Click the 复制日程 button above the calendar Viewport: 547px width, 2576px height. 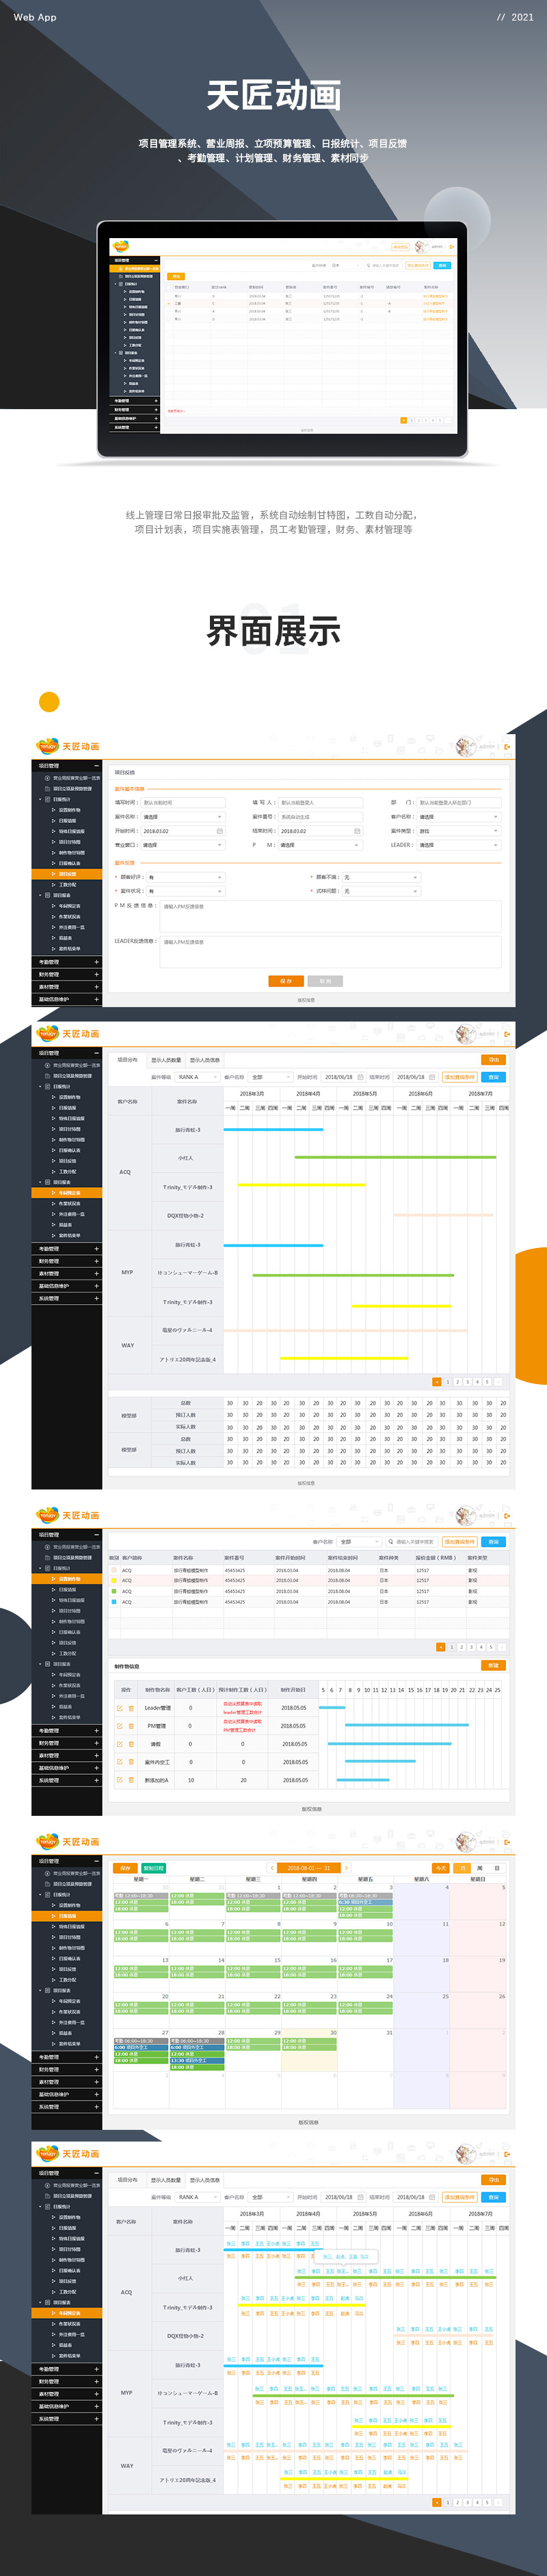[153, 1868]
